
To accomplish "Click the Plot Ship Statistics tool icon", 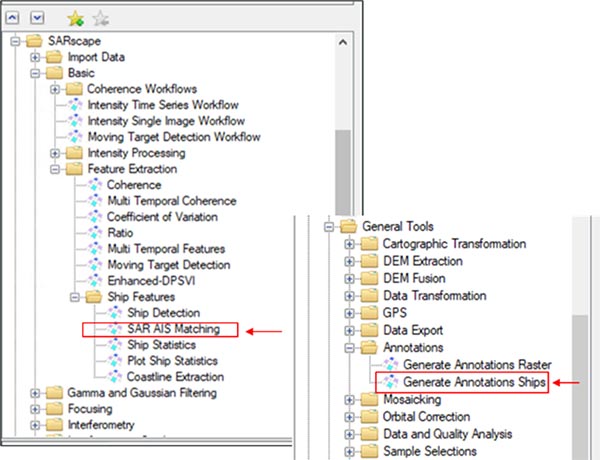I will (x=114, y=361).
